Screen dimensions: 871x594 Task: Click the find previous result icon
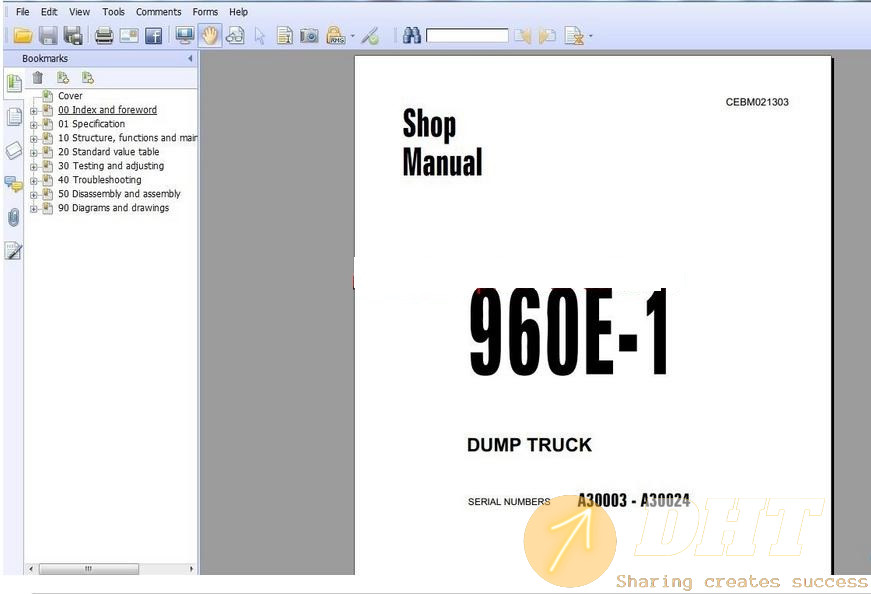pos(522,36)
